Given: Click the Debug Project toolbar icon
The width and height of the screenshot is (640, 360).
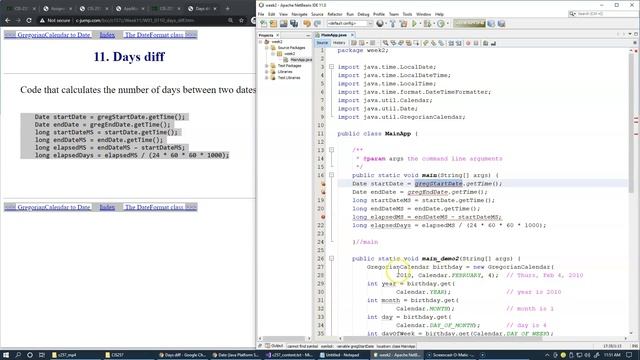Looking at the screenshot, I should point(427,24).
